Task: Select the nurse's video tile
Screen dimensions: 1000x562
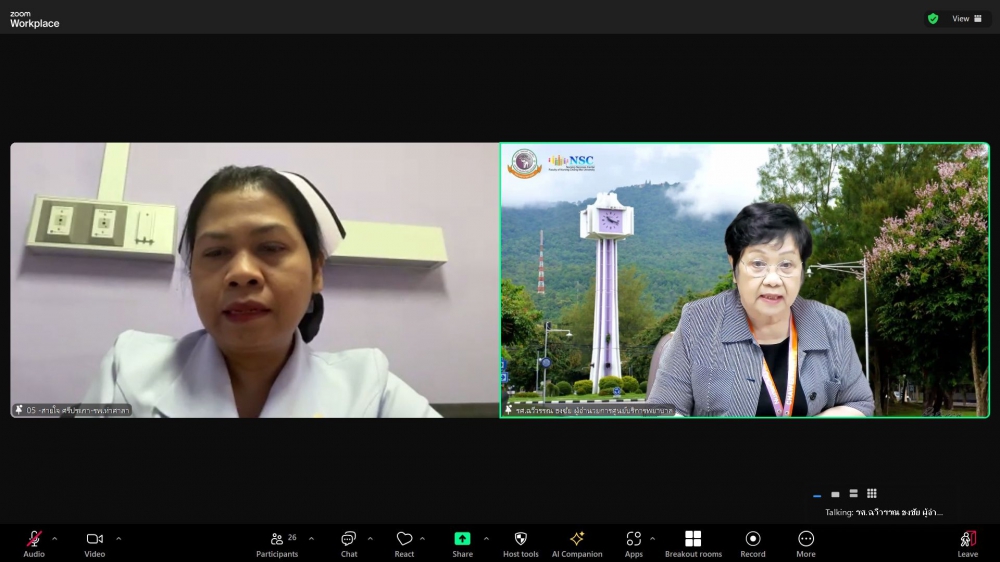Action: 255,280
